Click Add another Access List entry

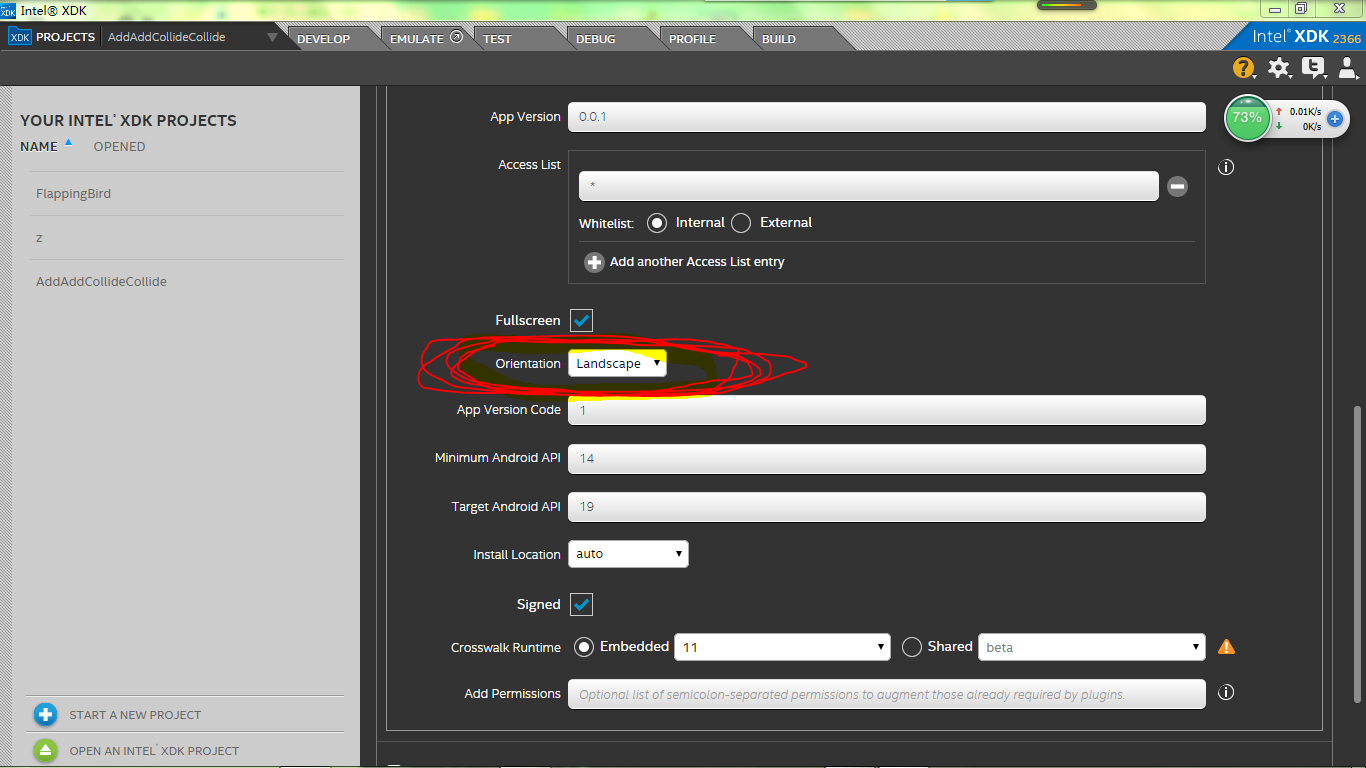tap(697, 262)
